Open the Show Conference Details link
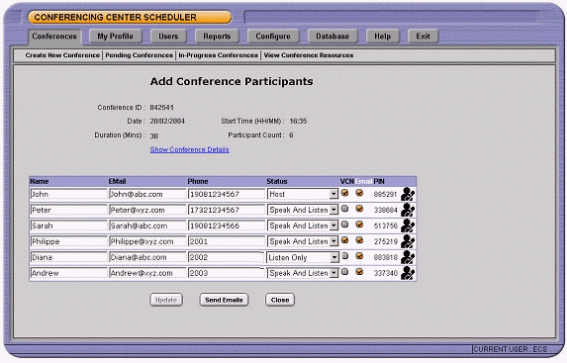 pyautogui.click(x=189, y=150)
